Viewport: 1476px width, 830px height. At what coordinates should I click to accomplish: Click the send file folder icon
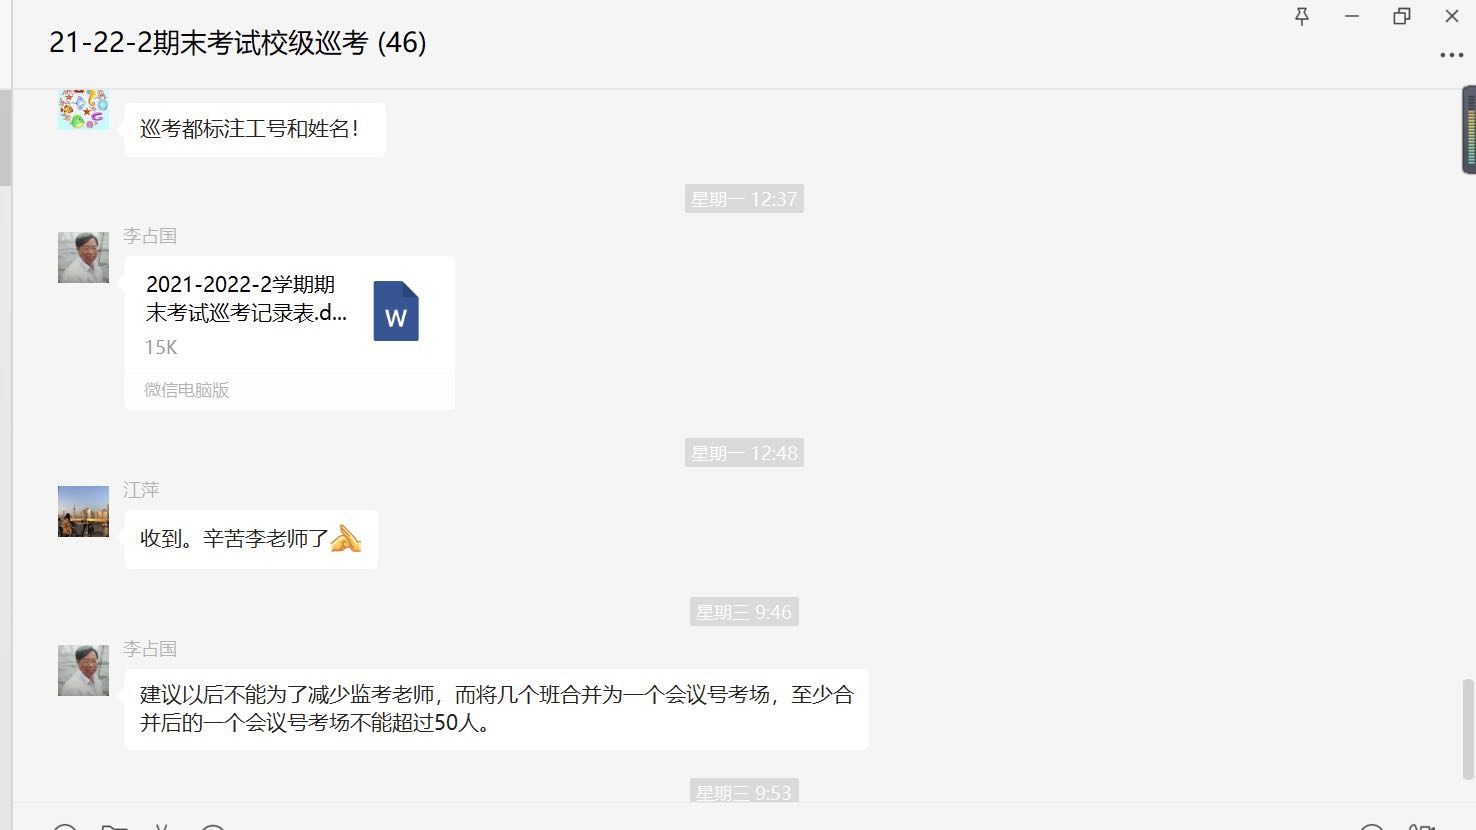[115, 826]
